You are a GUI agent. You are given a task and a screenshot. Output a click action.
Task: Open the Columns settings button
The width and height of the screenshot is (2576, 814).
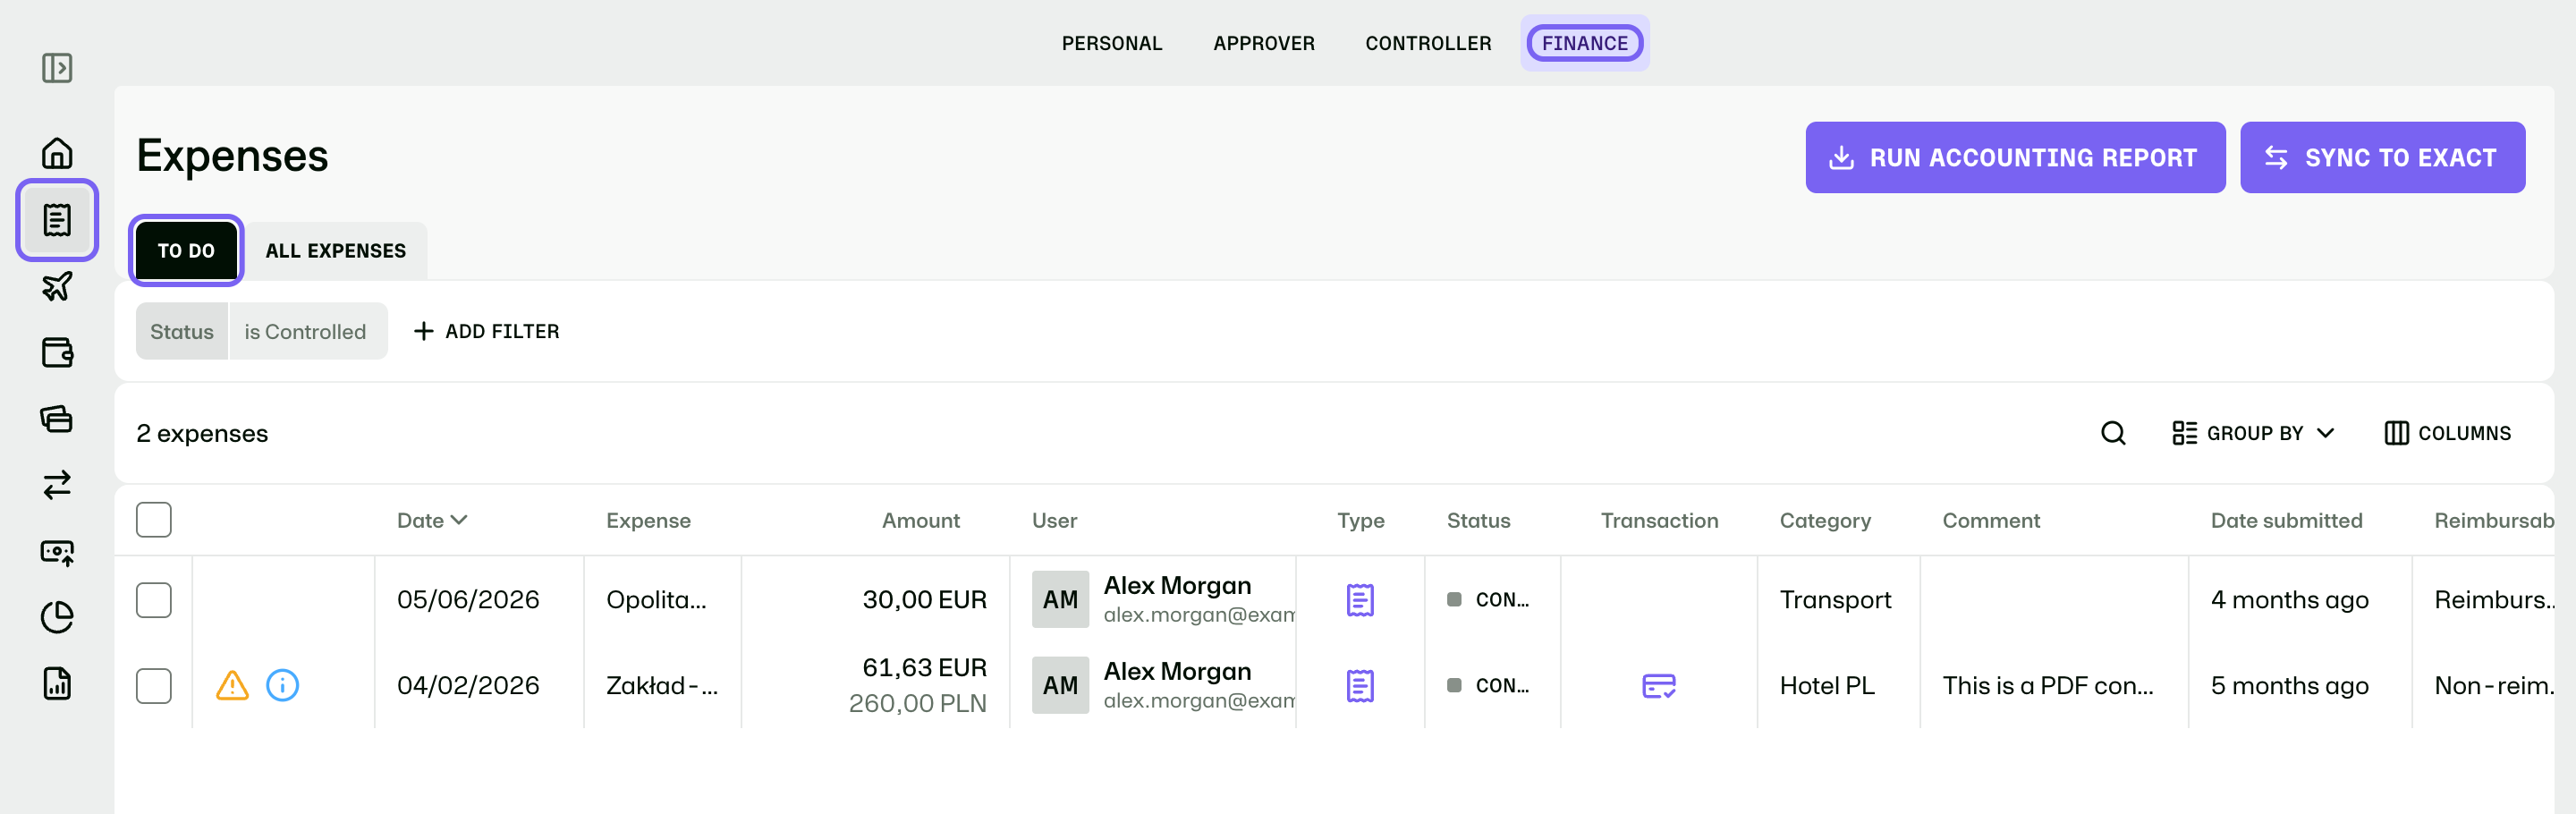coord(2447,433)
